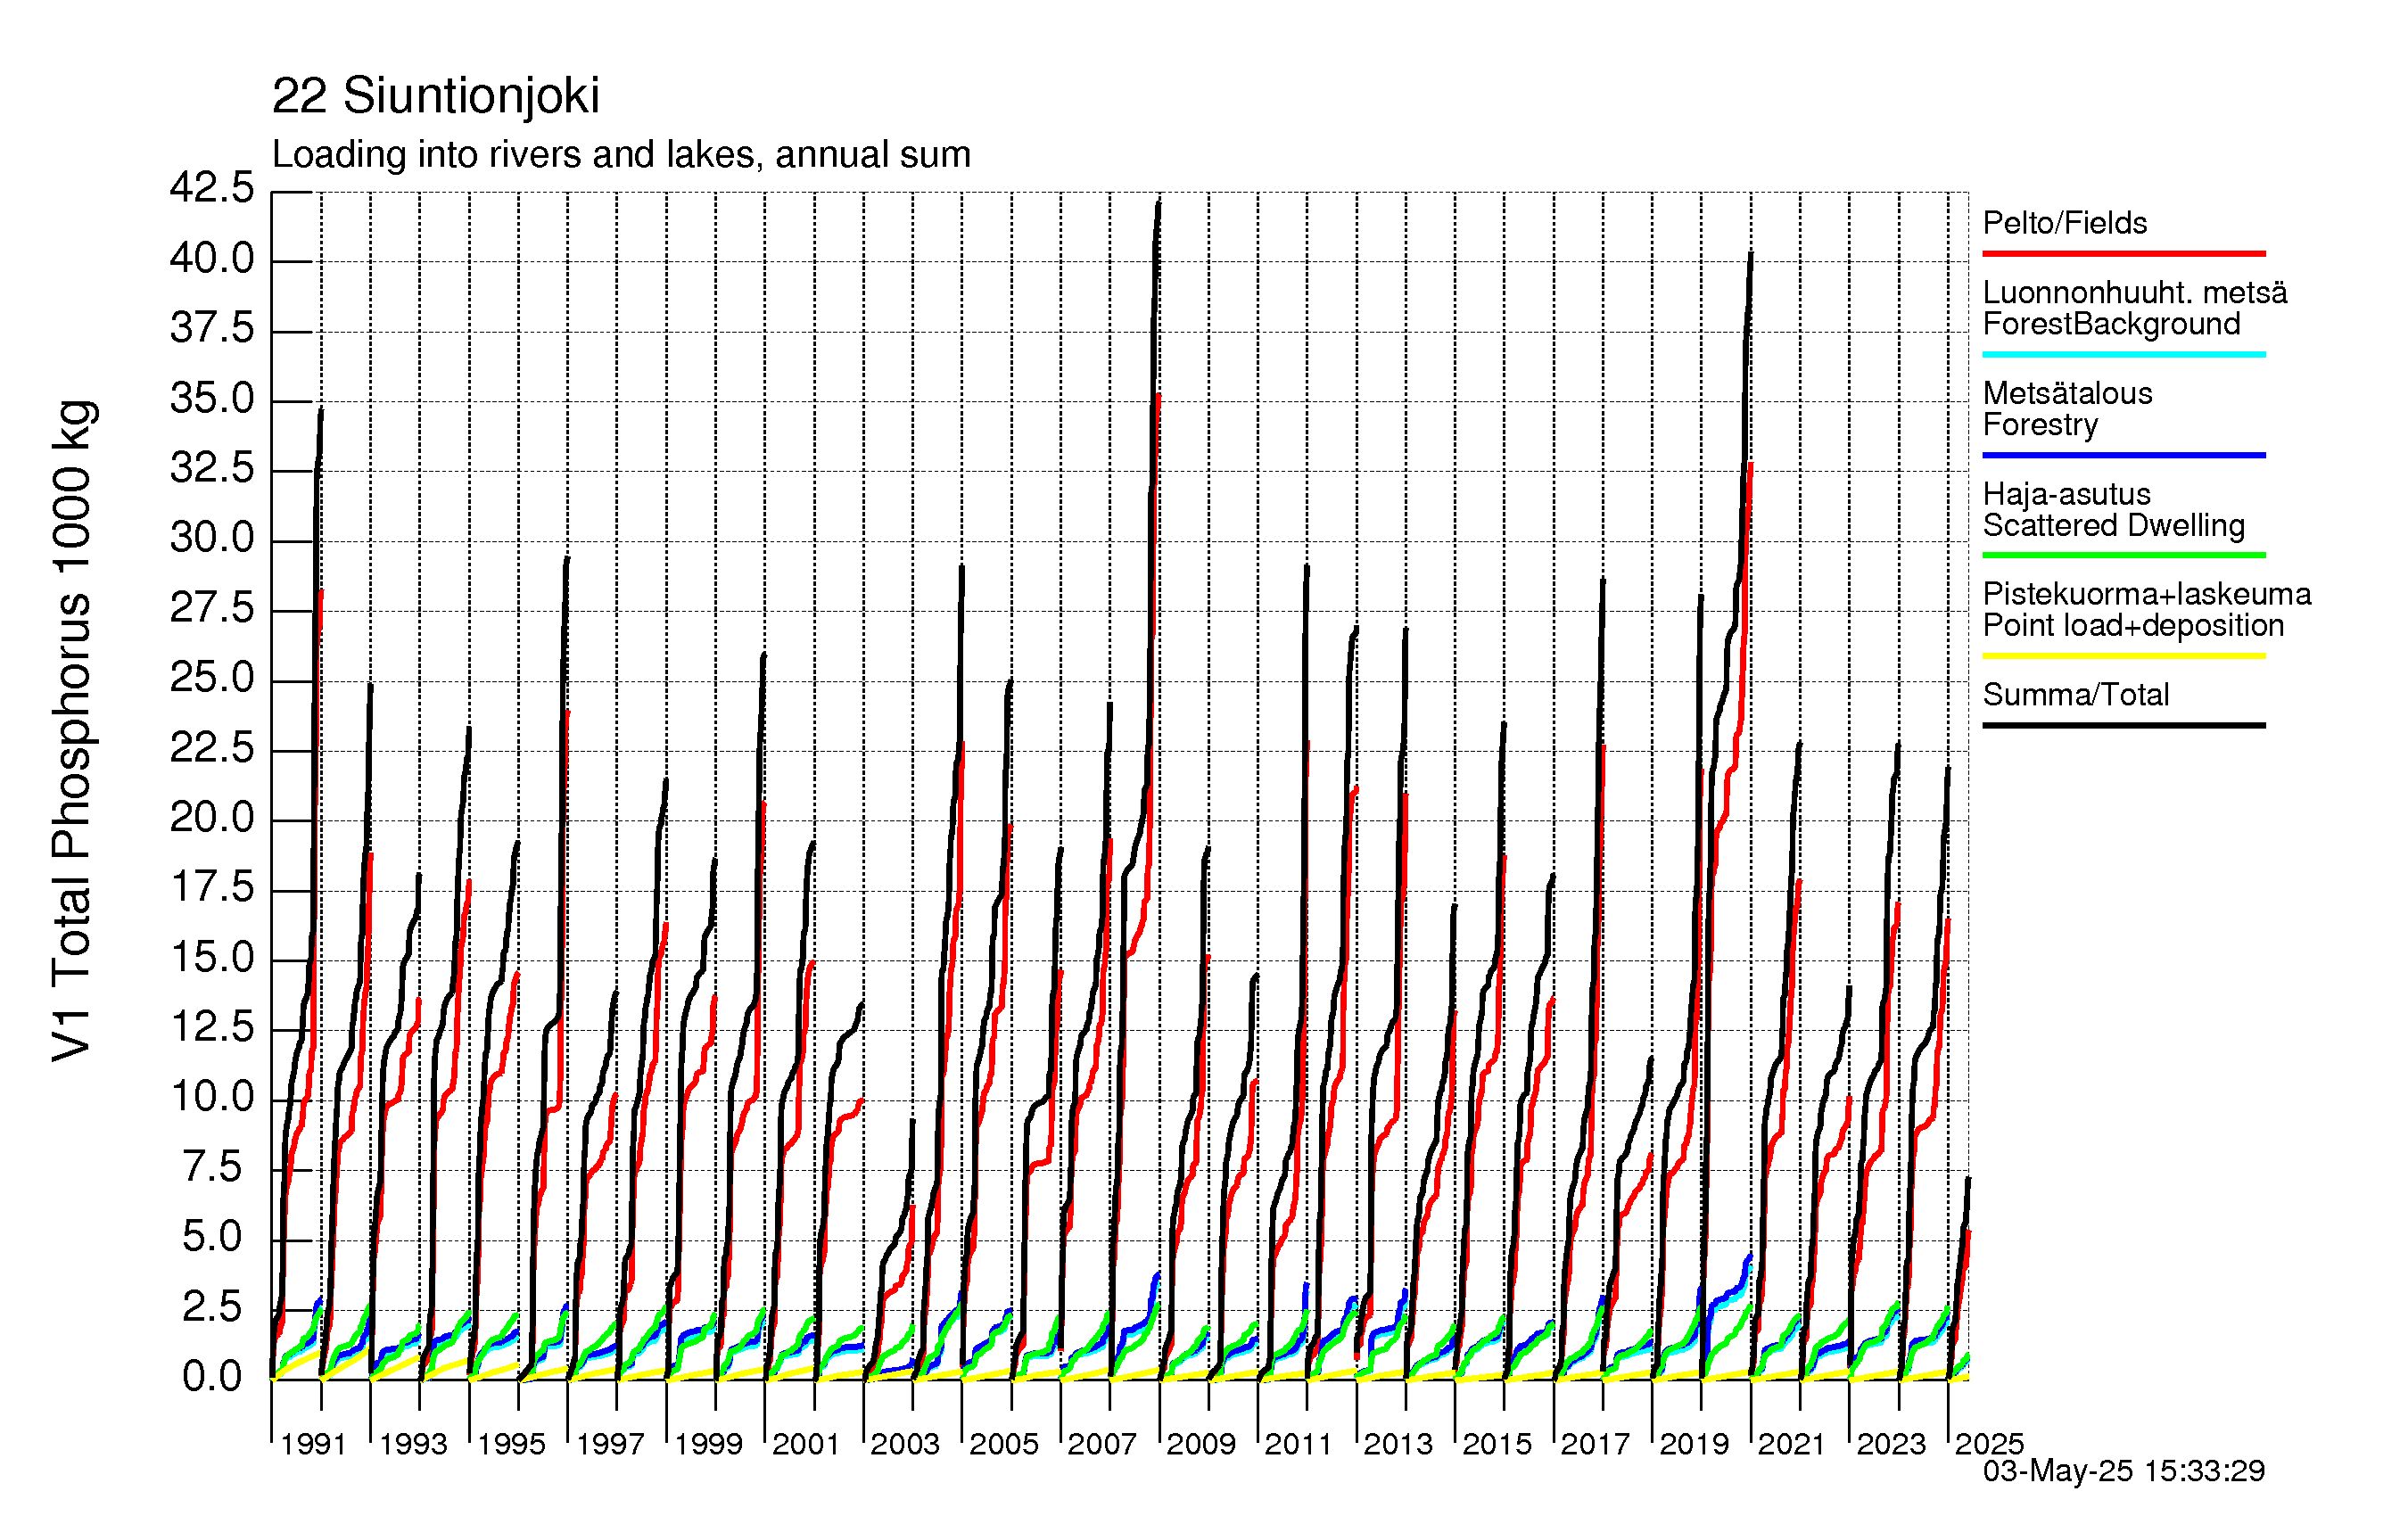Click the y-axis value 7.5
Image resolution: width=2408 pixels, height=1516 pixels.
(x=212, y=1167)
